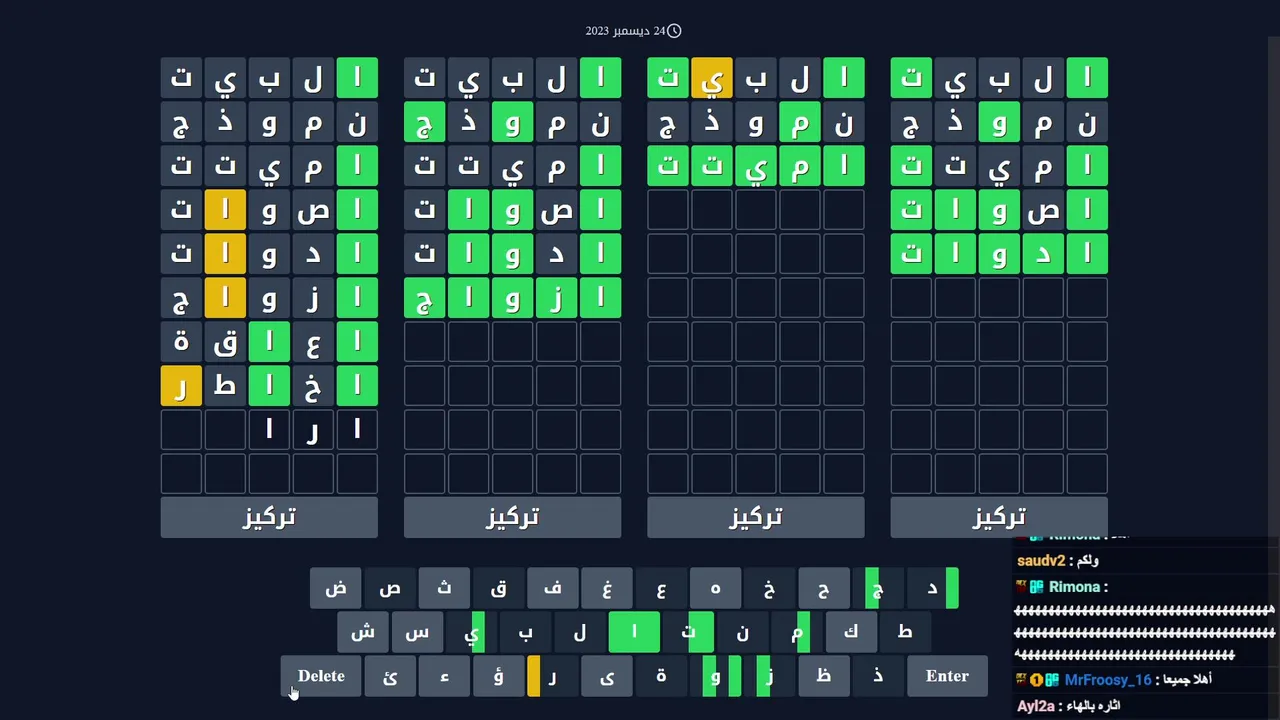Tap the م key on the keyboard
The width and height of the screenshot is (1280, 720).
796,632
